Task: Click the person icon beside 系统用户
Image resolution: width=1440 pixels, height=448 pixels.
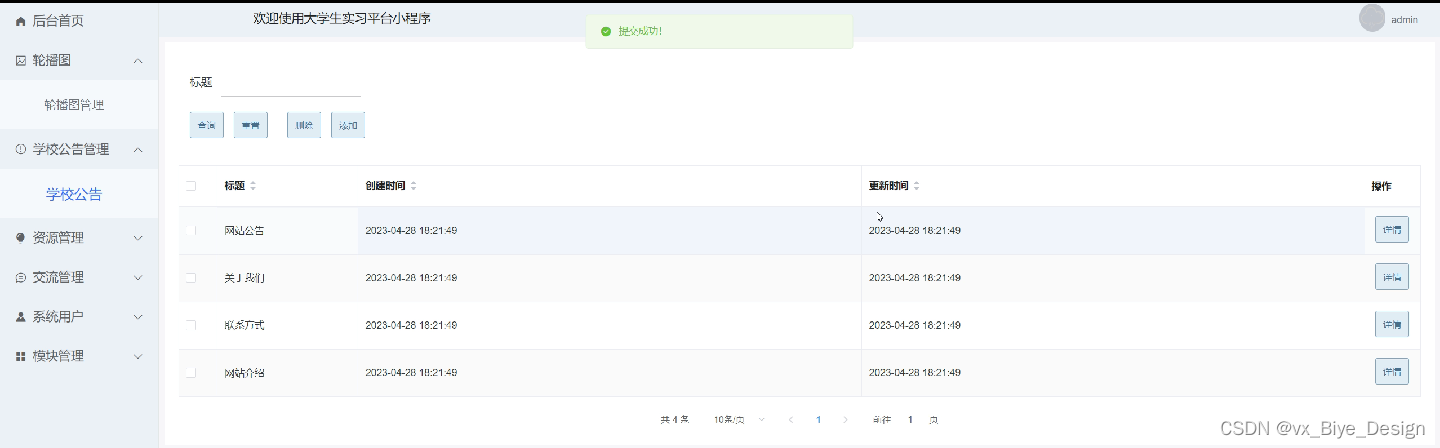Action: [21, 316]
